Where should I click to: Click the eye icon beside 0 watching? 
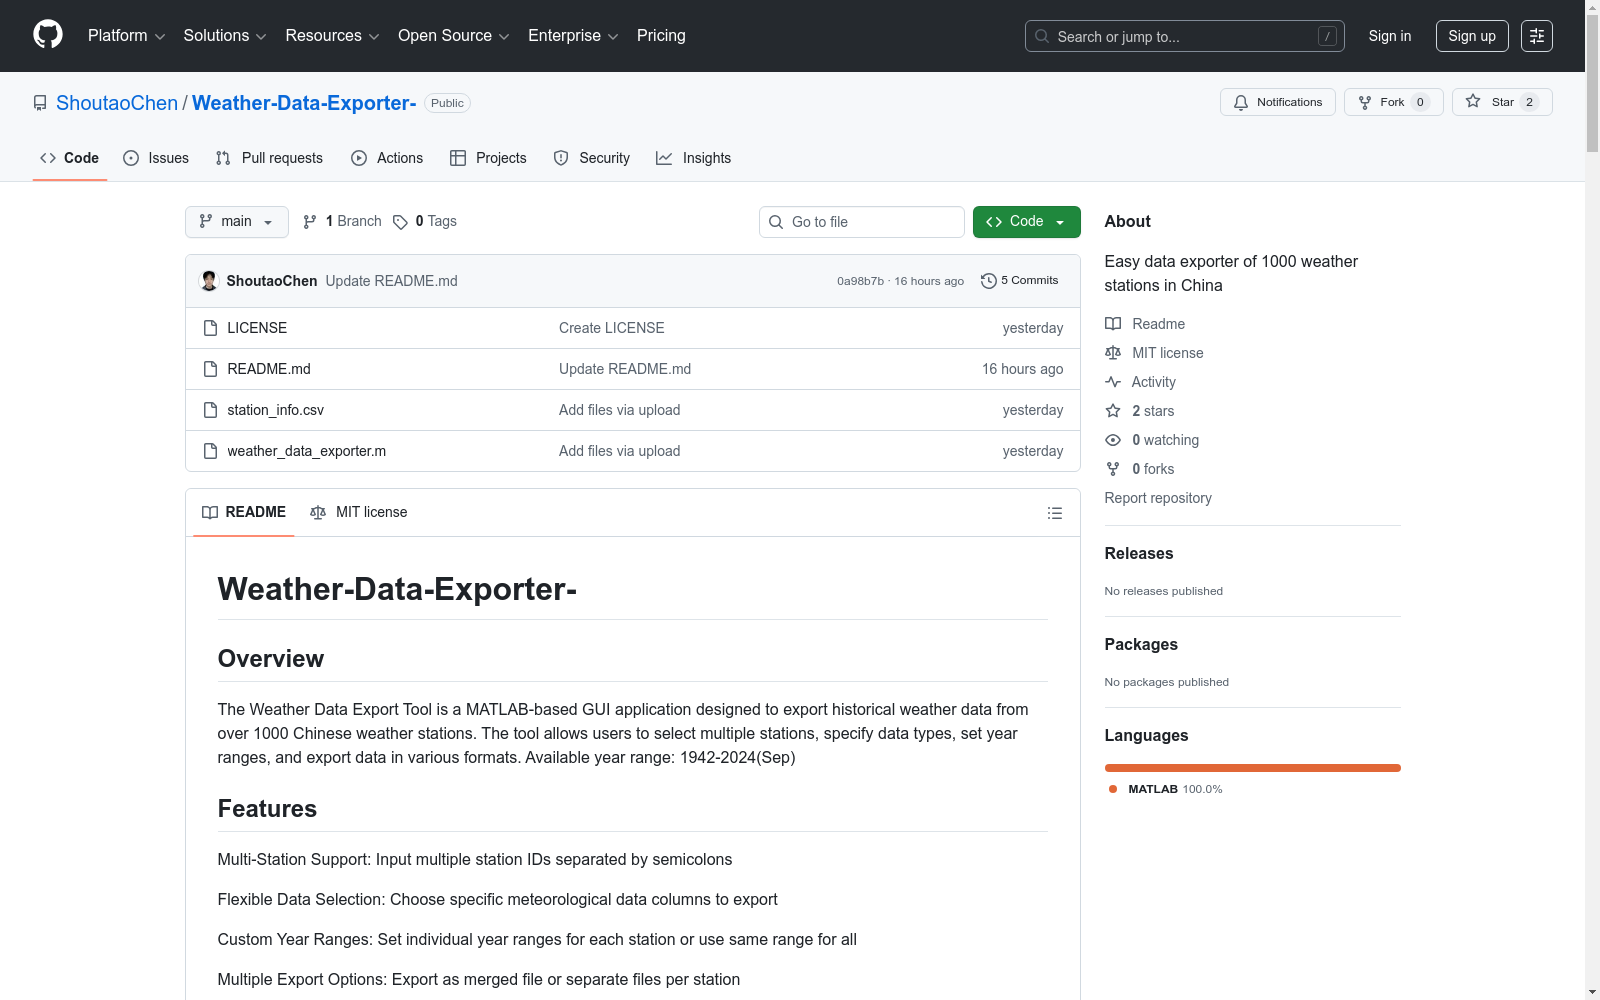[x=1113, y=440]
